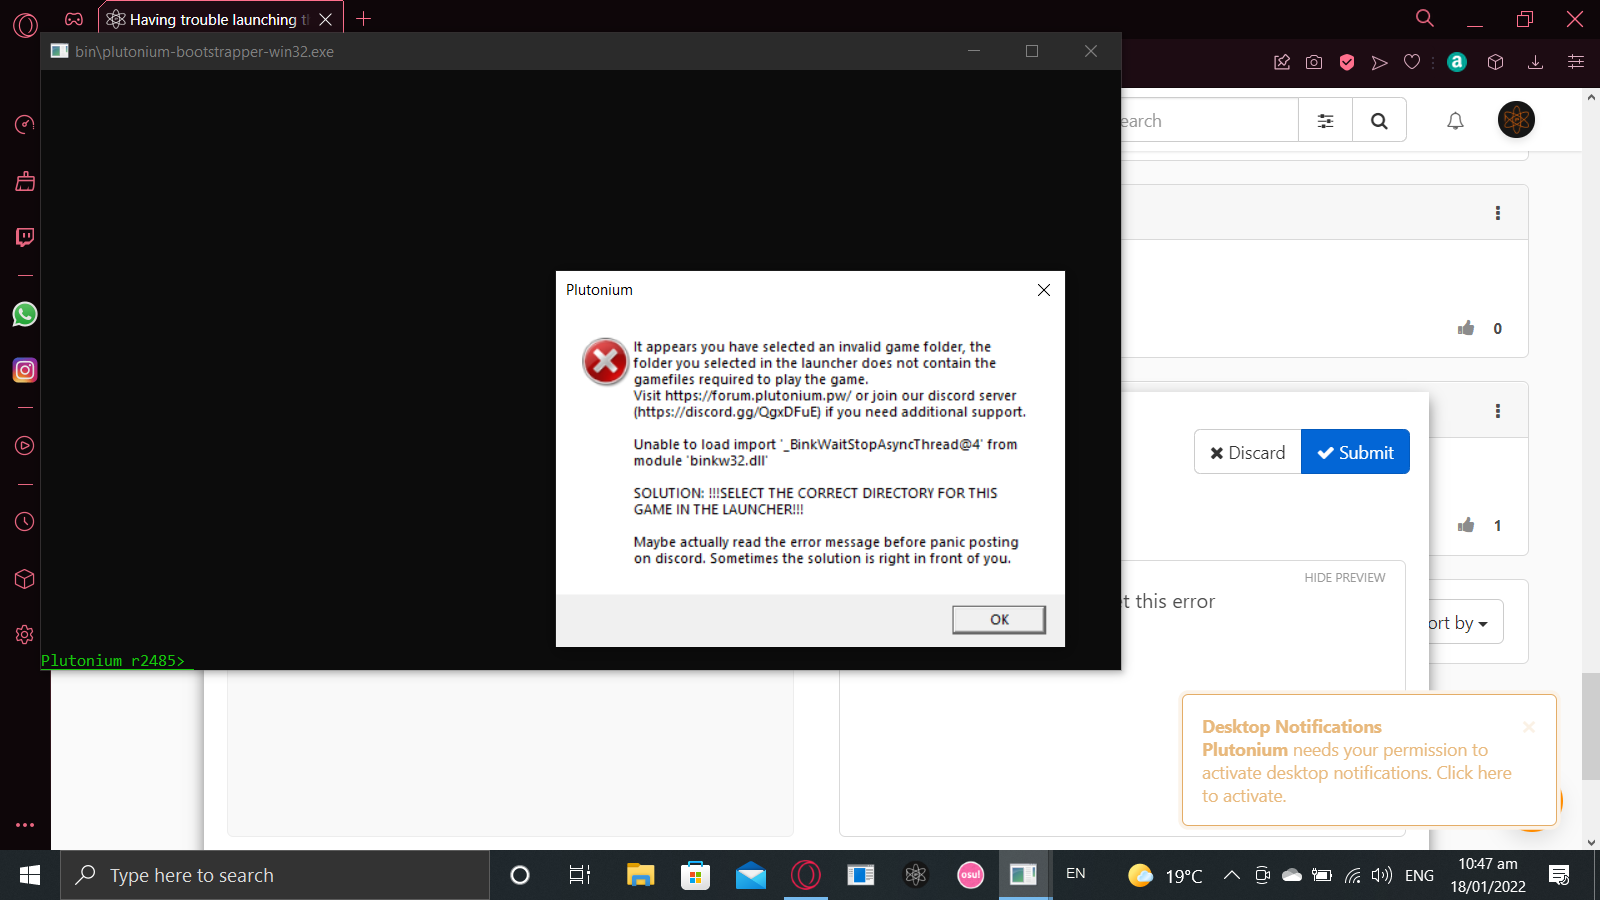Viewport: 1600px width, 900px height.
Task: Open the extensions cube in toolbar
Action: pos(1496,62)
